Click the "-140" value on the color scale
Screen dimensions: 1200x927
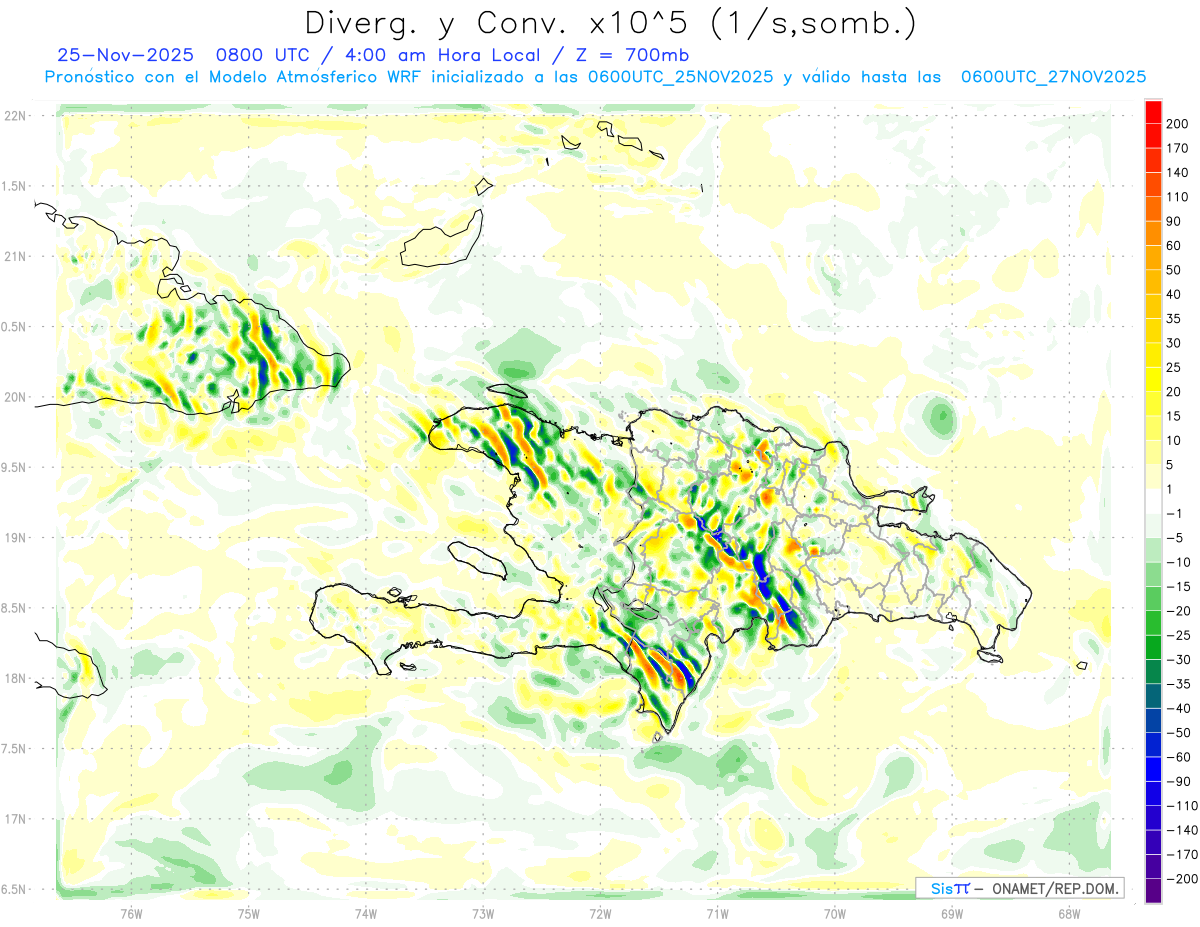[x=1182, y=830]
